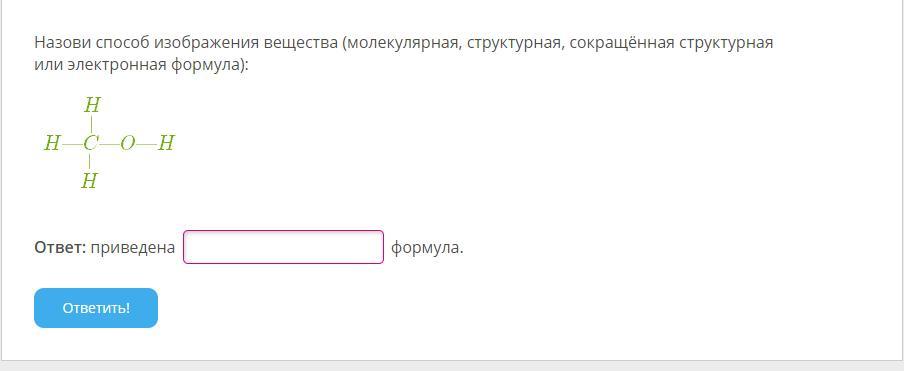Click the hydrogen bonded to oxygen
The image size is (904, 371).
coord(166,143)
